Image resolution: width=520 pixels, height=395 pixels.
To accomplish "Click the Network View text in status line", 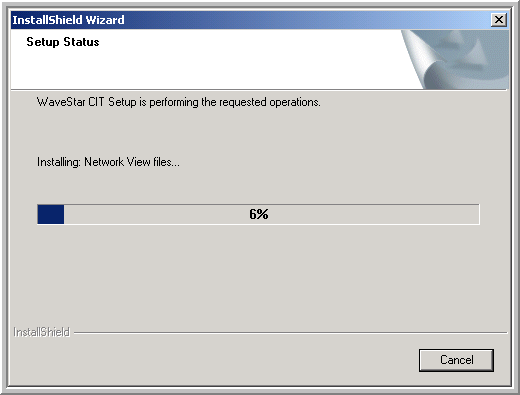I will [x=117, y=162].
